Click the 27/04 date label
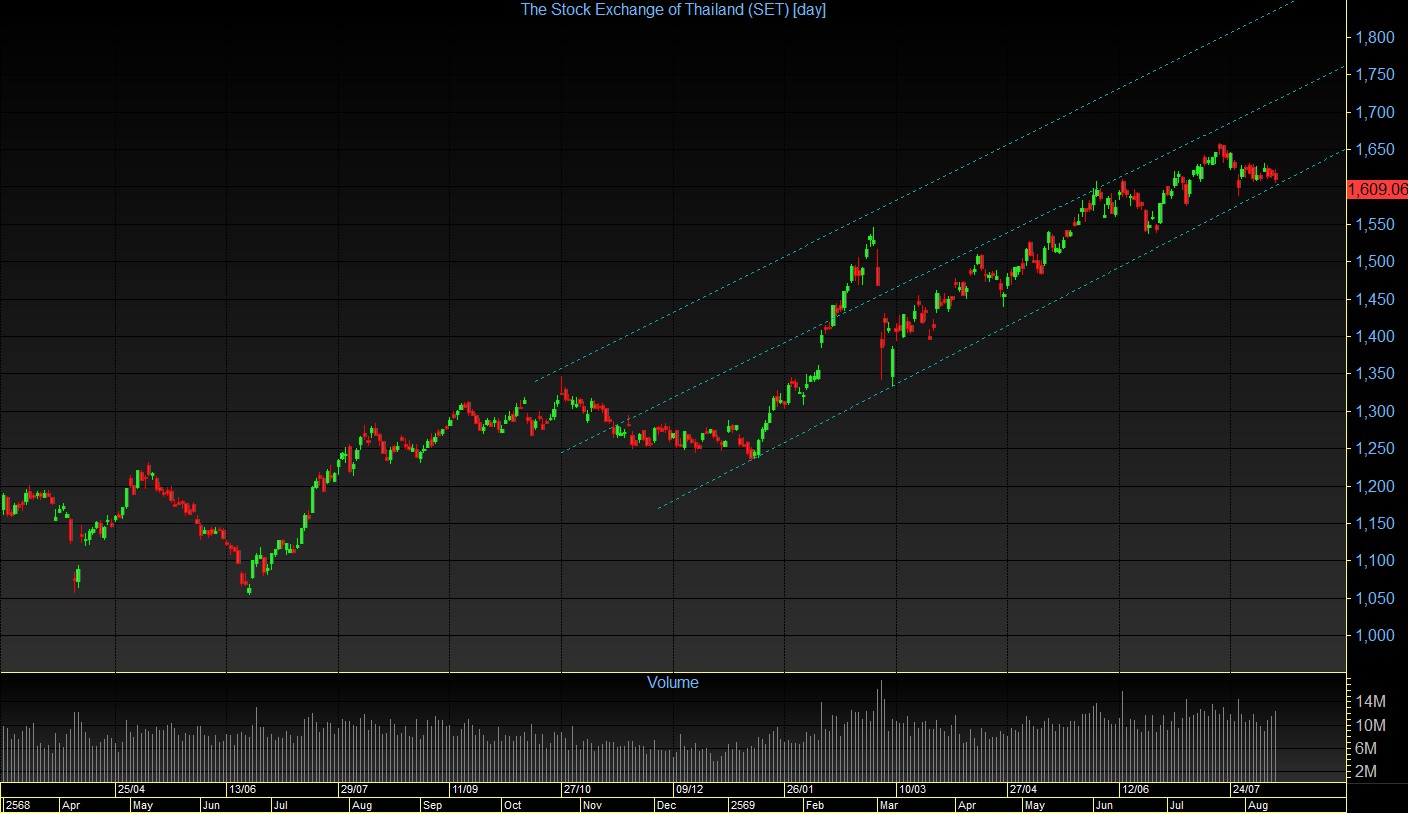 1023,789
